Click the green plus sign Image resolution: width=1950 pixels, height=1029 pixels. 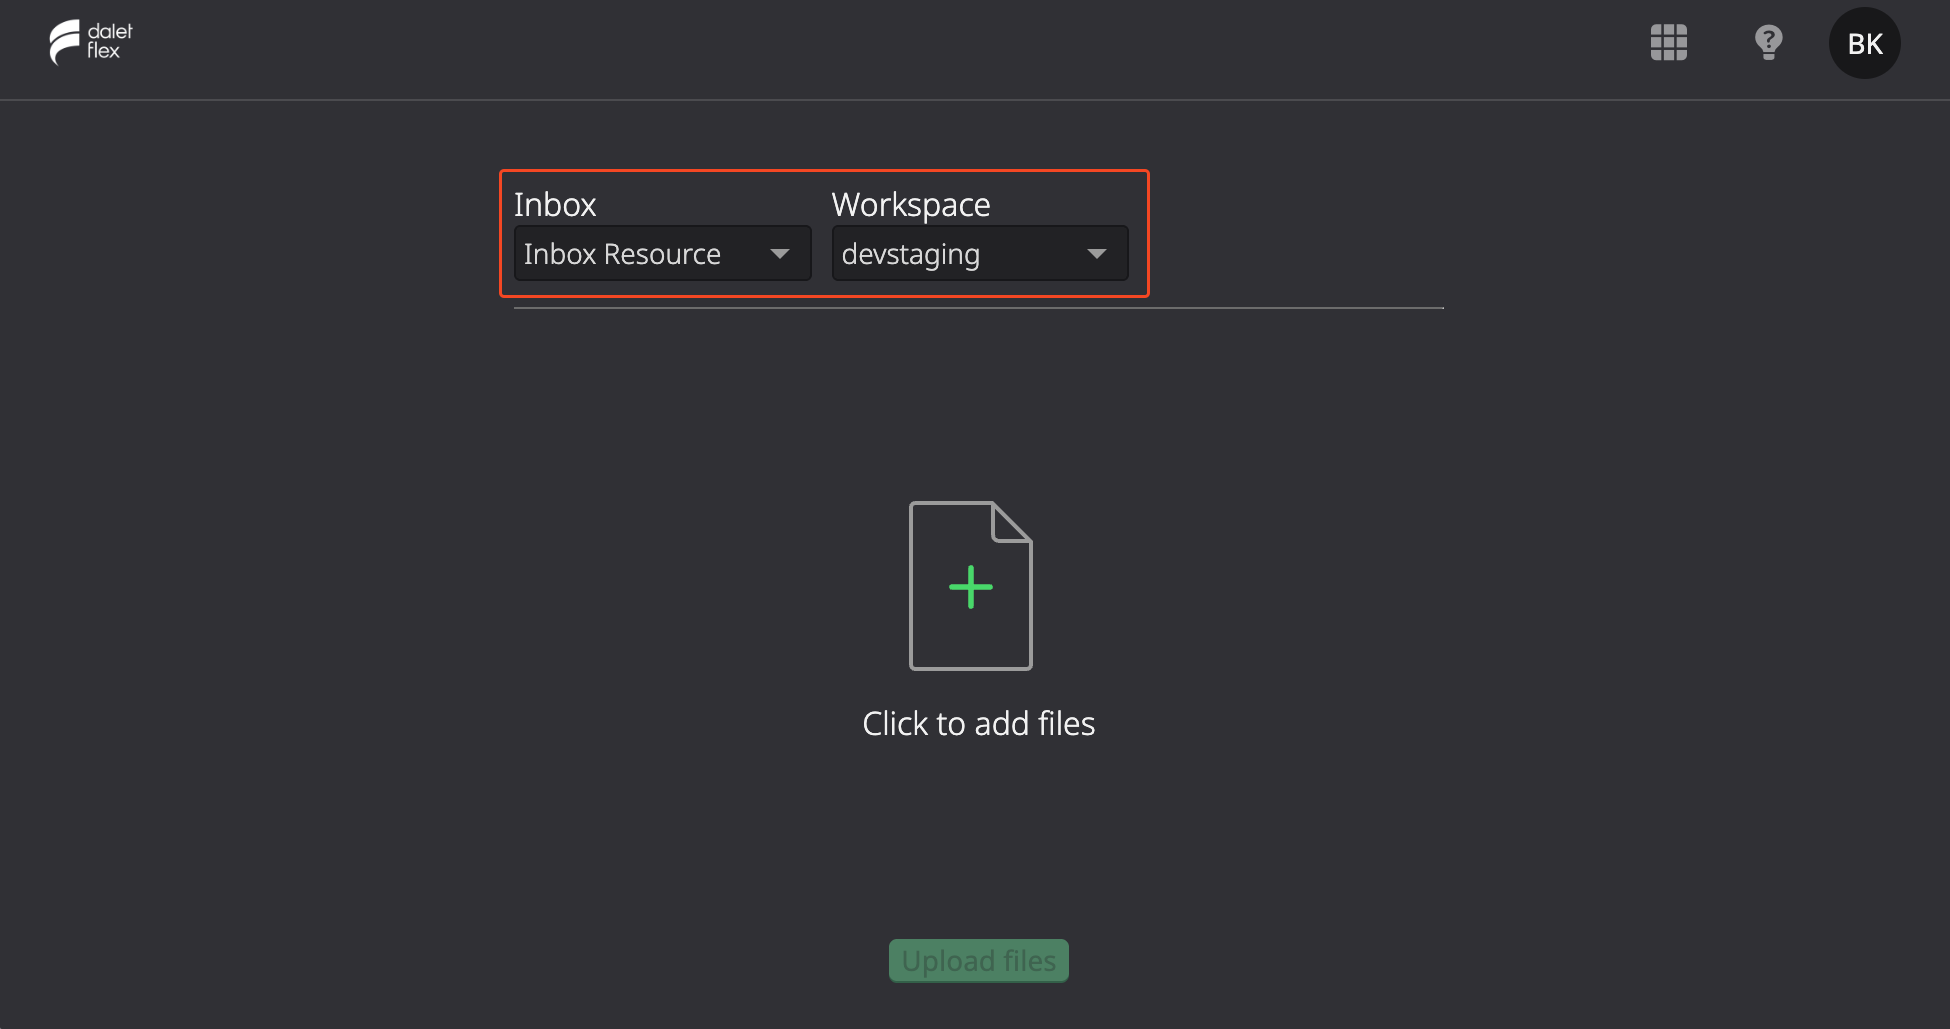coord(971,587)
